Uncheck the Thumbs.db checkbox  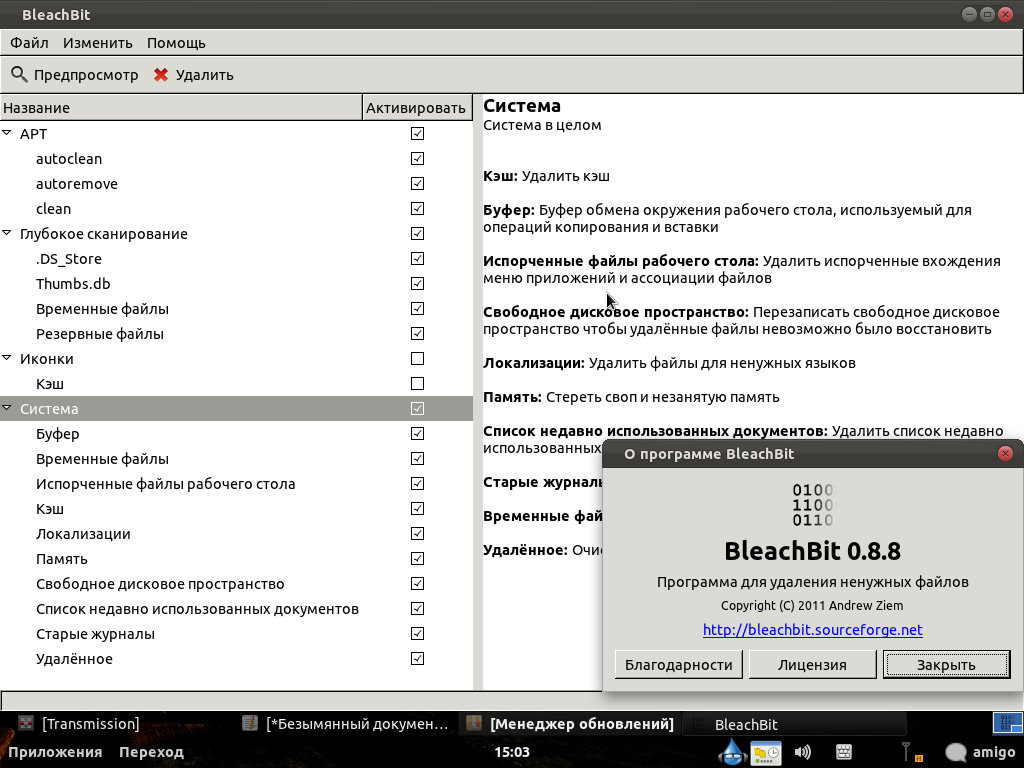[417, 283]
